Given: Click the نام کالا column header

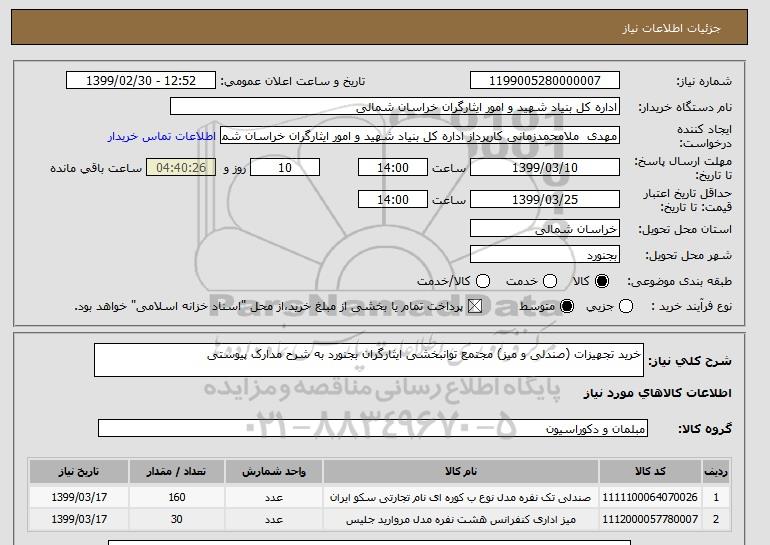Looking at the screenshot, I should pos(461,471).
